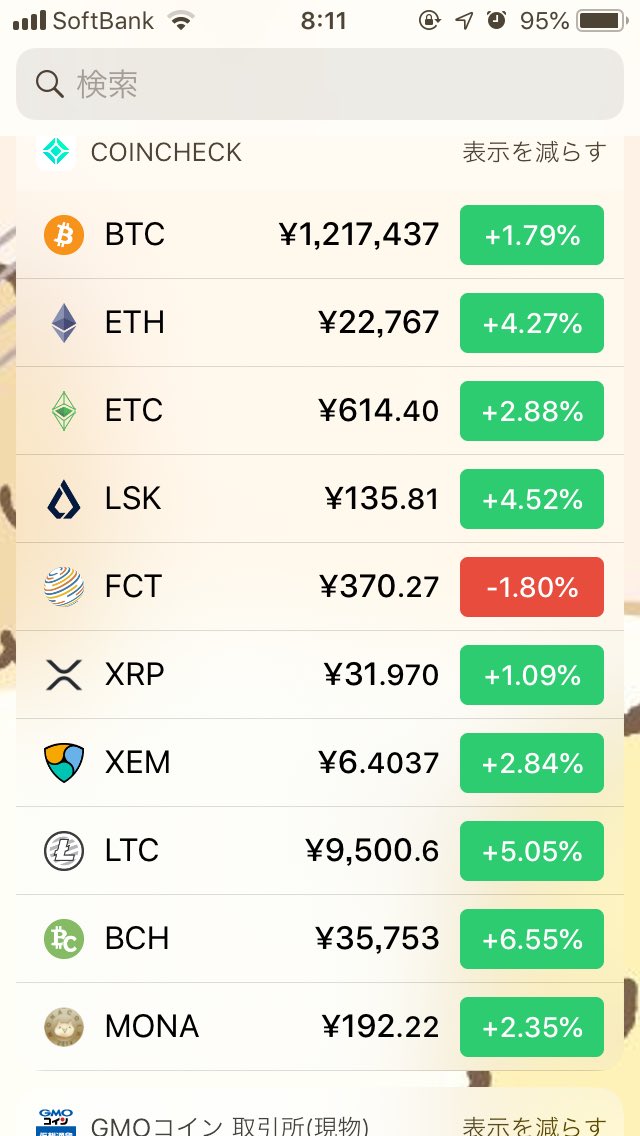The width and height of the screenshot is (640, 1136).
Task: Tap the Monacoin MONA icon
Action: click(64, 1027)
